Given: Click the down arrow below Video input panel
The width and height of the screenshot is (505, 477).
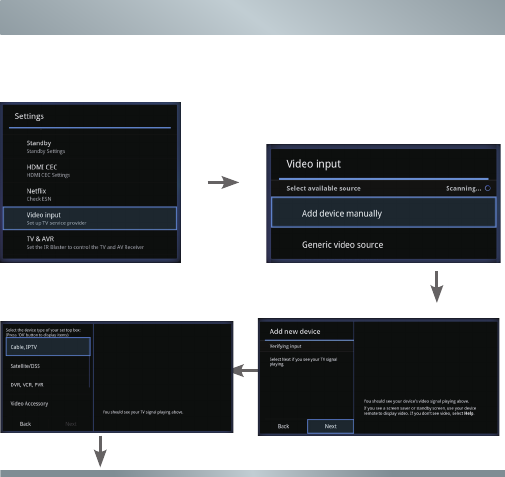Looking at the screenshot, I should click(x=437, y=287).
